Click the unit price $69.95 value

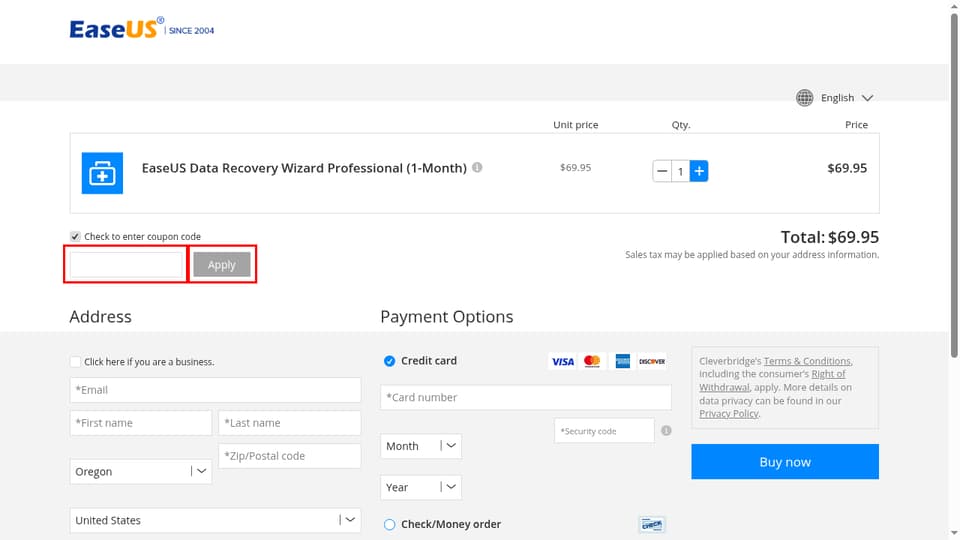click(x=576, y=167)
